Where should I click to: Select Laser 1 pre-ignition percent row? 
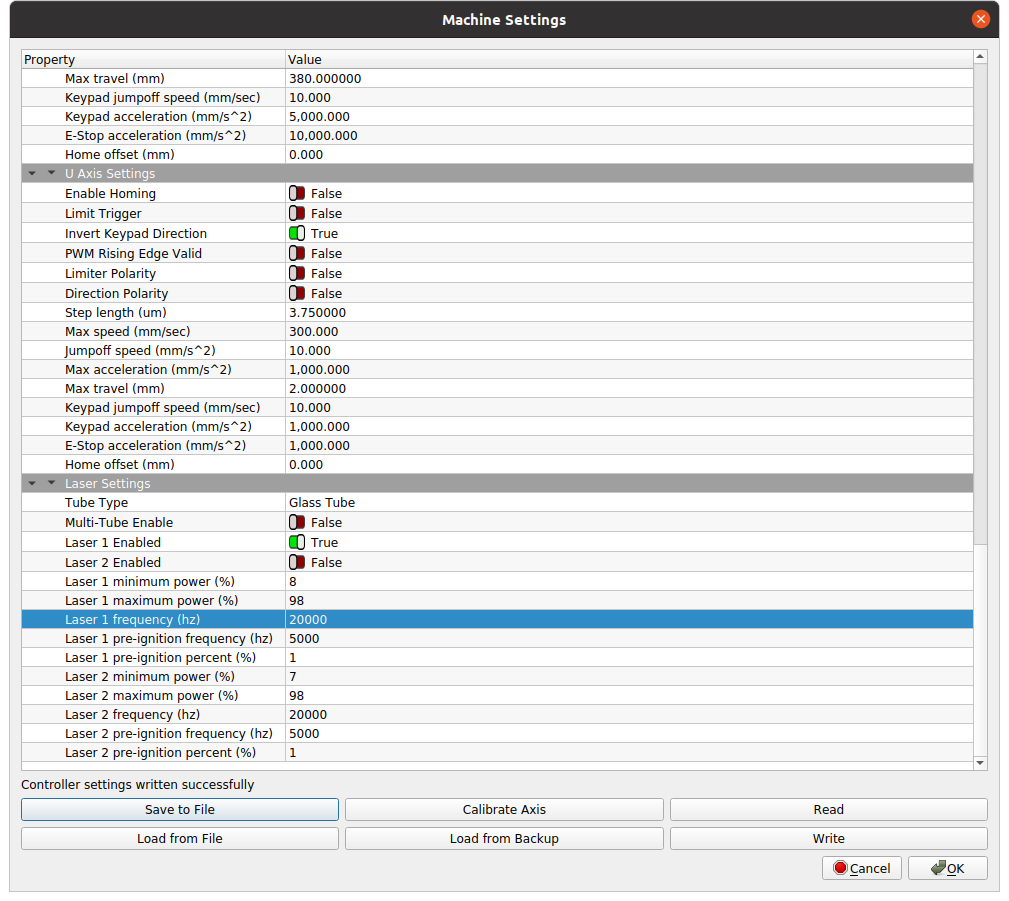[497, 658]
